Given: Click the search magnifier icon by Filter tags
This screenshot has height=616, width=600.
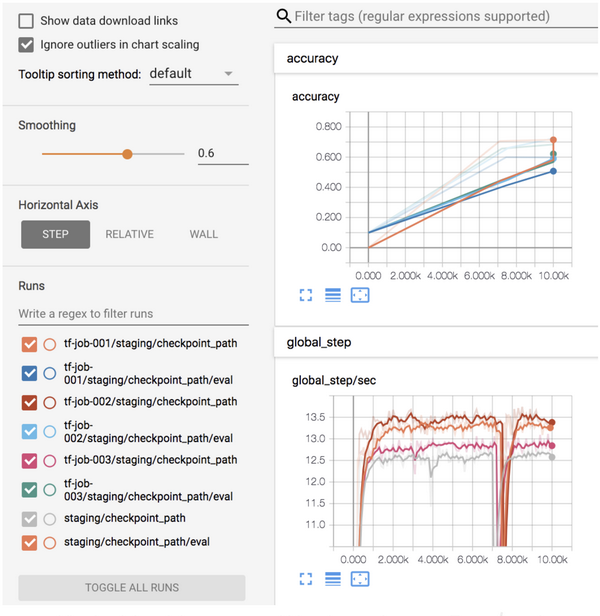Looking at the screenshot, I should point(284,16).
